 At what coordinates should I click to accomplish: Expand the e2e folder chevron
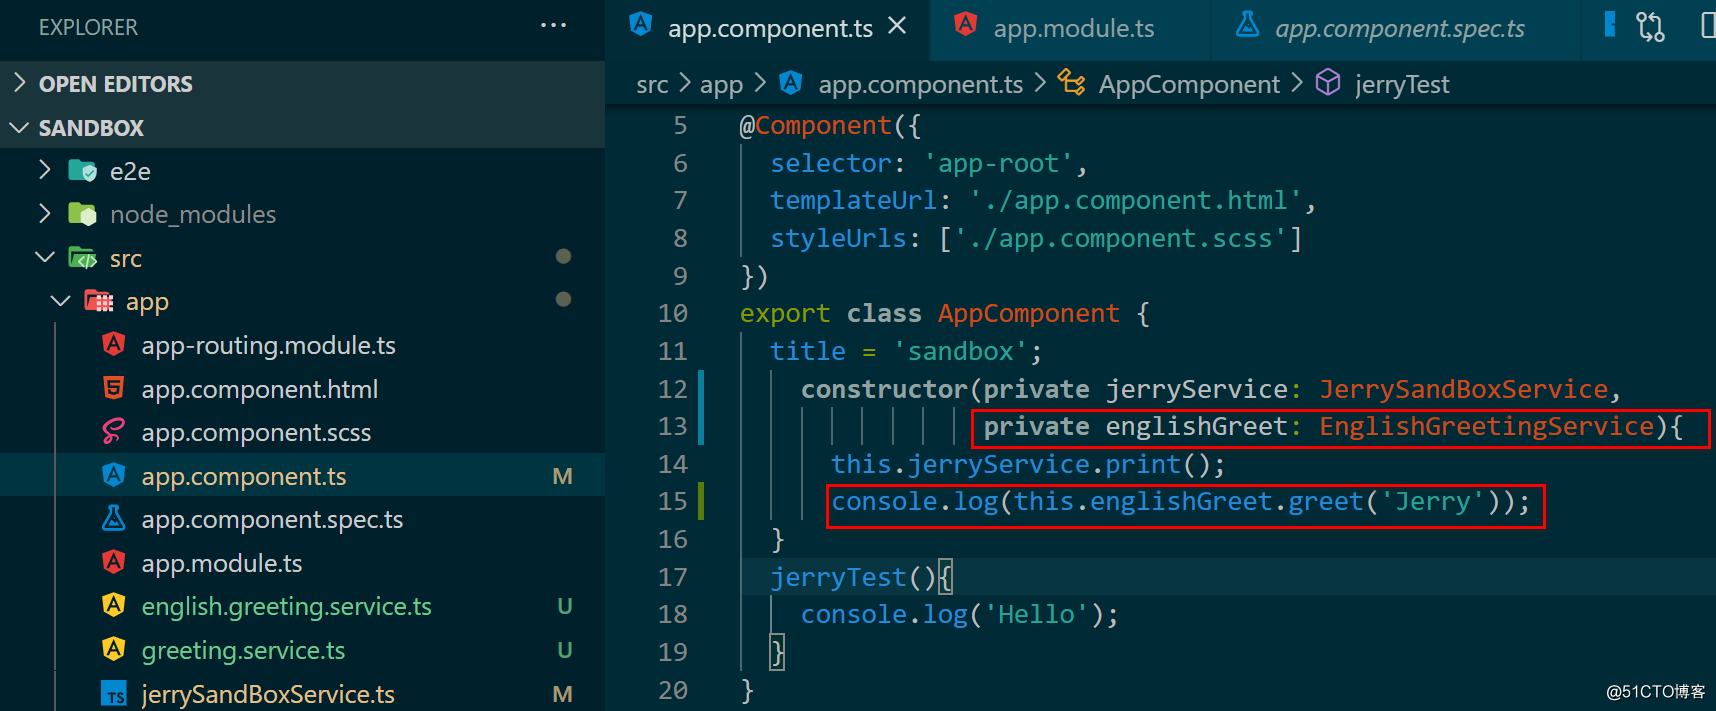coord(44,171)
